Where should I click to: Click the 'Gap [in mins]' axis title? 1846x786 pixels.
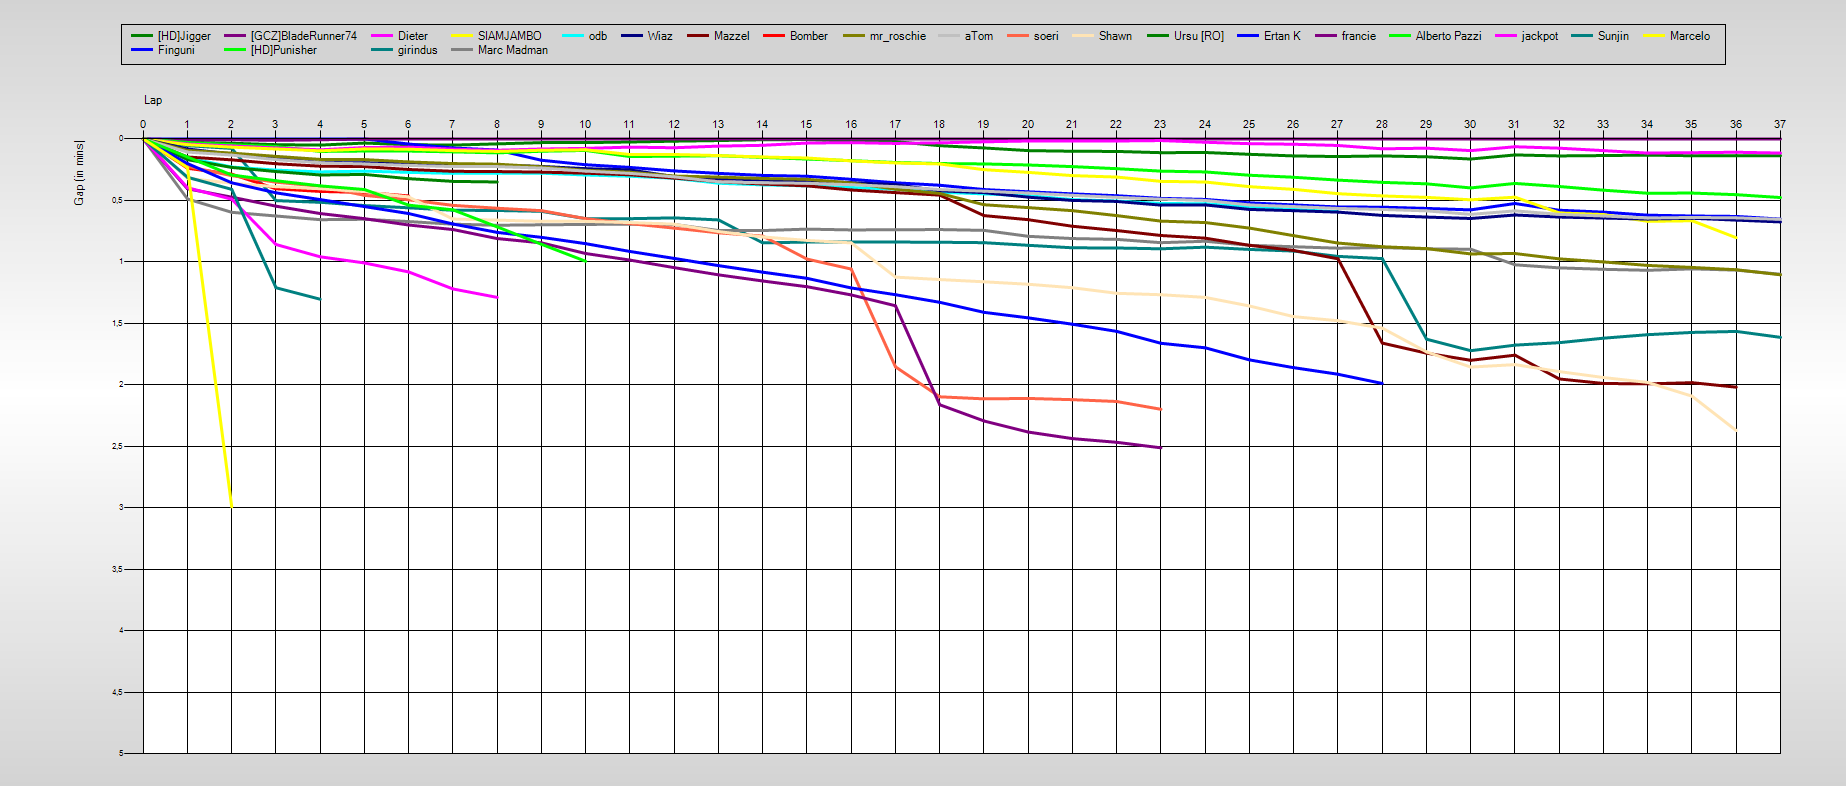click(79, 173)
